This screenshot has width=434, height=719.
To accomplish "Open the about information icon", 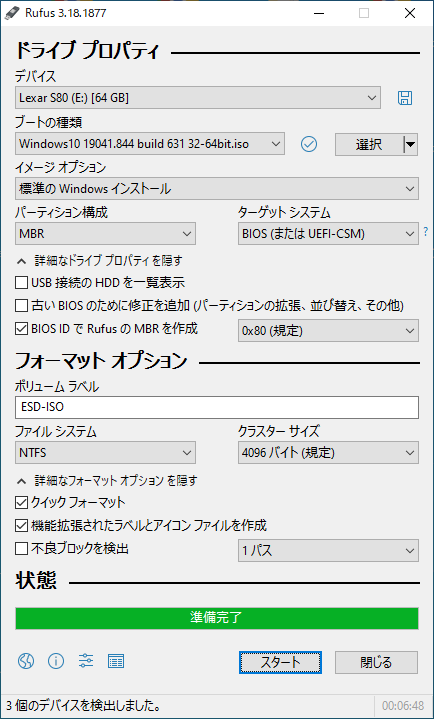I will [x=56, y=661].
